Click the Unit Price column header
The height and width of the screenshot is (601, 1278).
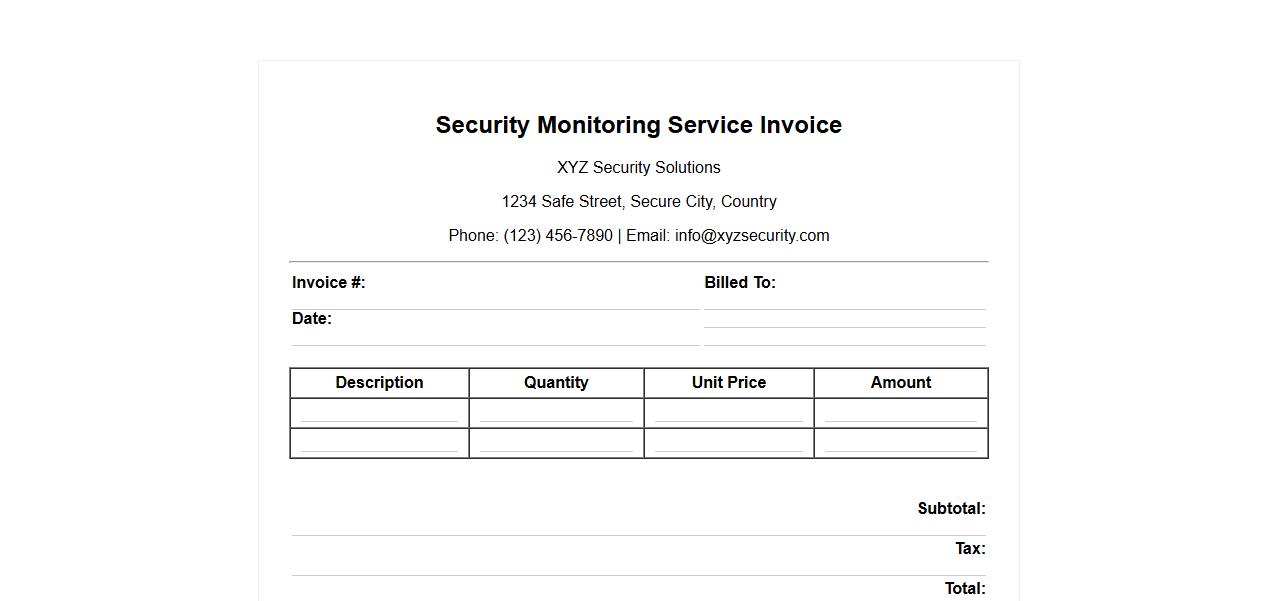[x=728, y=383]
